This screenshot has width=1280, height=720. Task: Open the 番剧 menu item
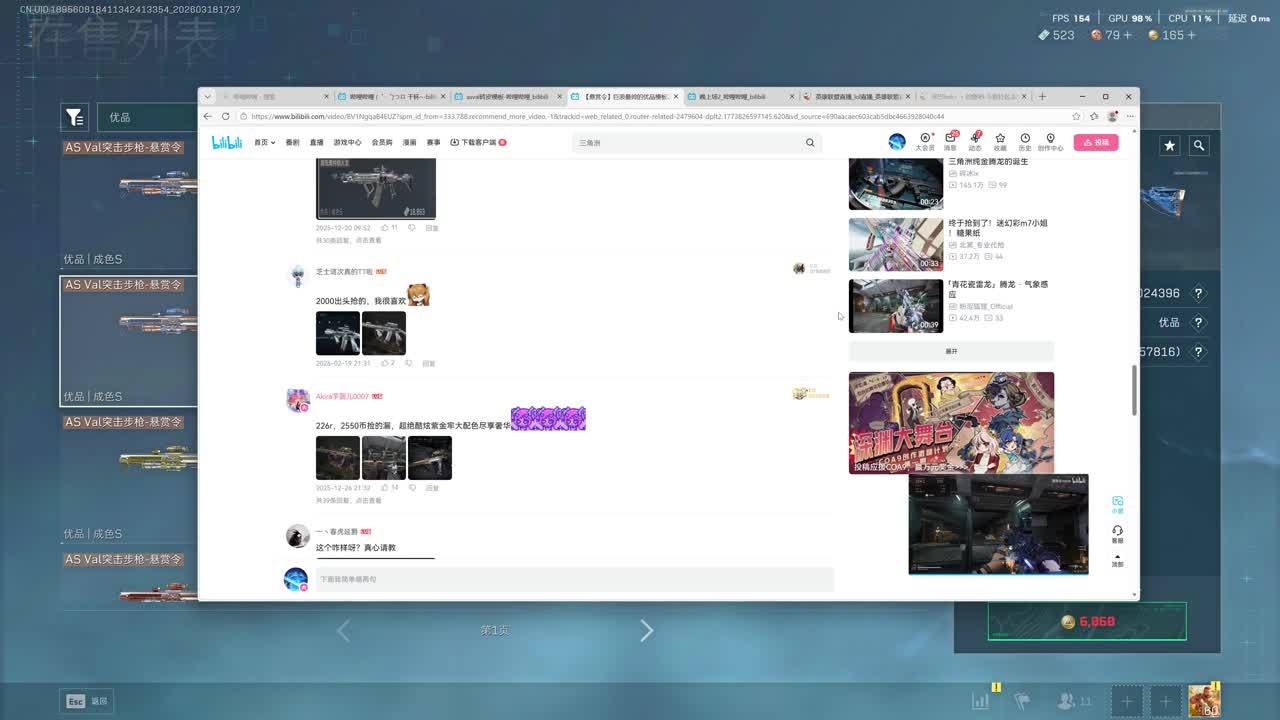pyautogui.click(x=293, y=143)
